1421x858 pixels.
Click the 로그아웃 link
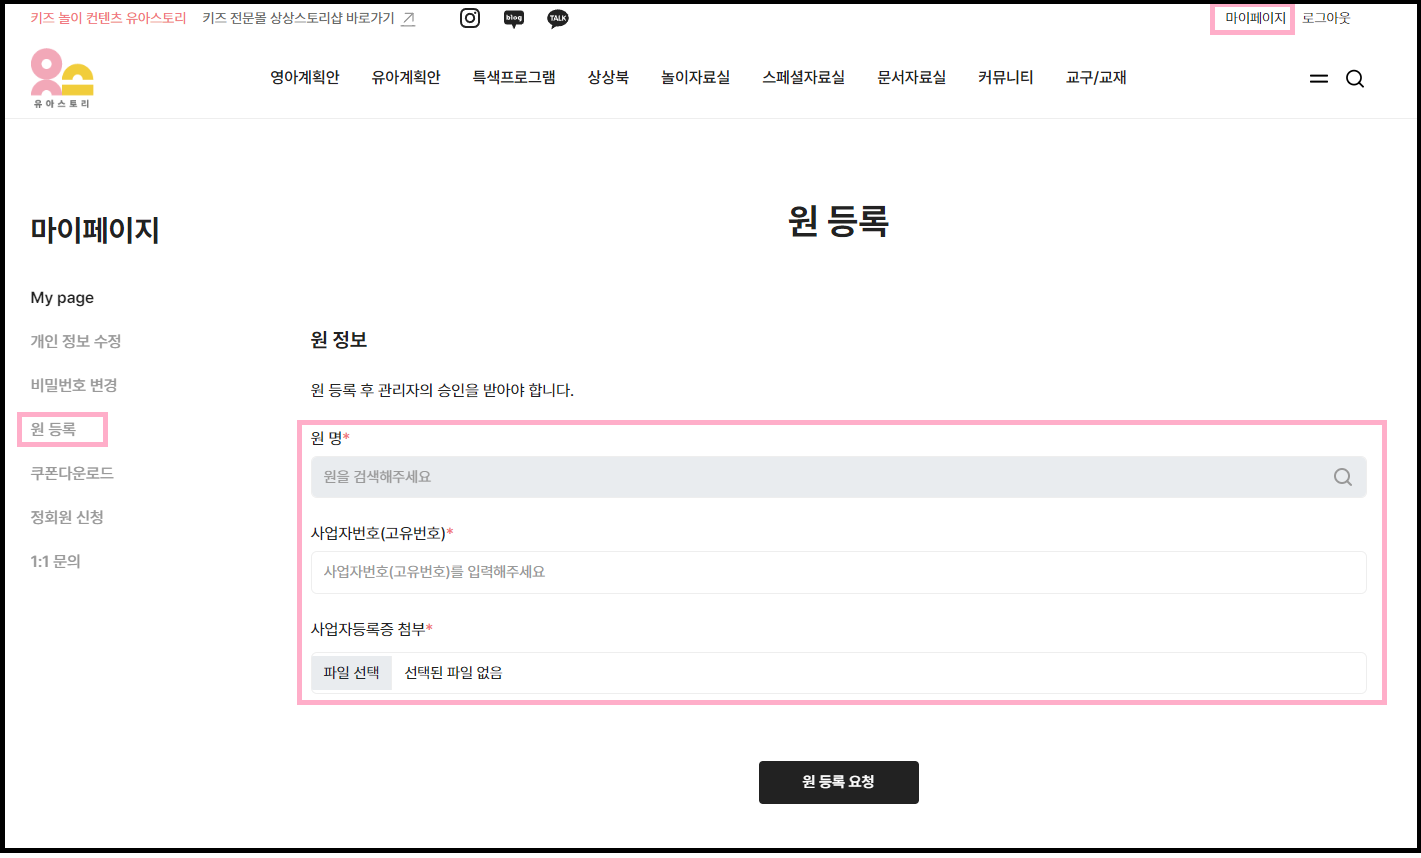click(1326, 18)
